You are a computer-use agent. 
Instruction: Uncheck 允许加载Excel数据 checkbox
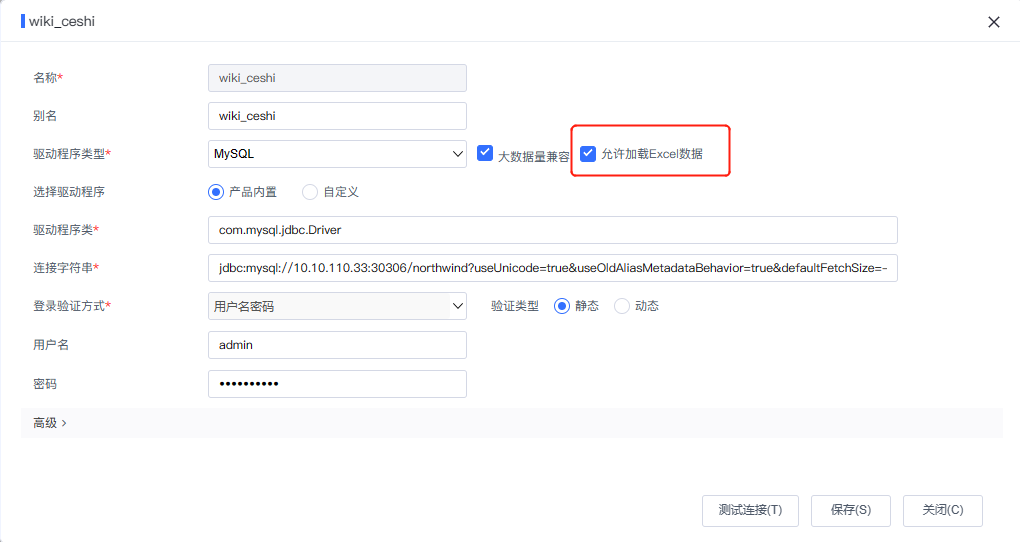[587, 154]
